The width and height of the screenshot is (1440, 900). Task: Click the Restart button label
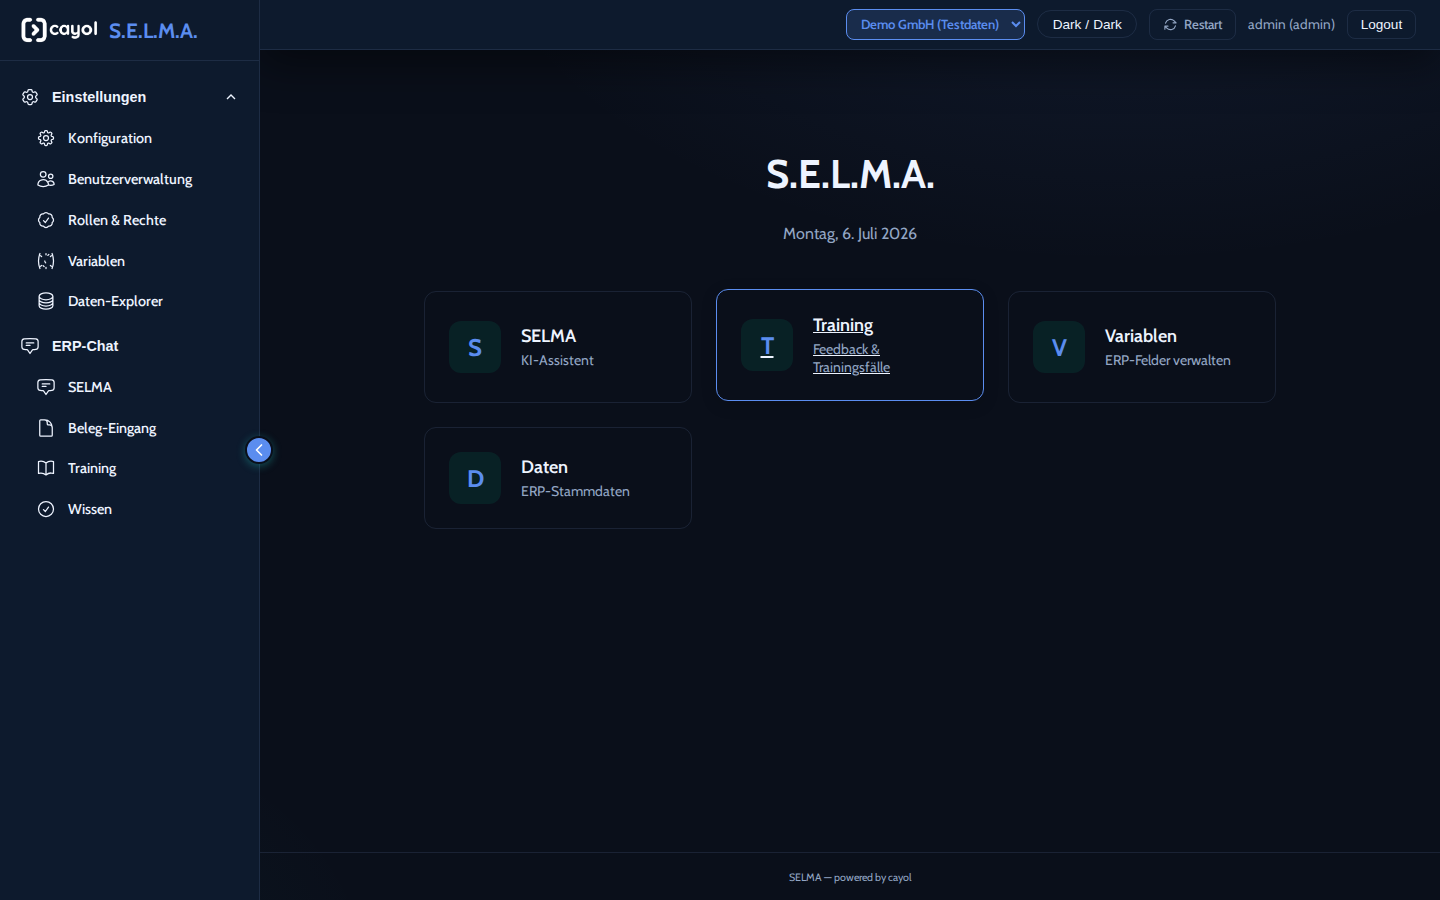point(1203,25)
